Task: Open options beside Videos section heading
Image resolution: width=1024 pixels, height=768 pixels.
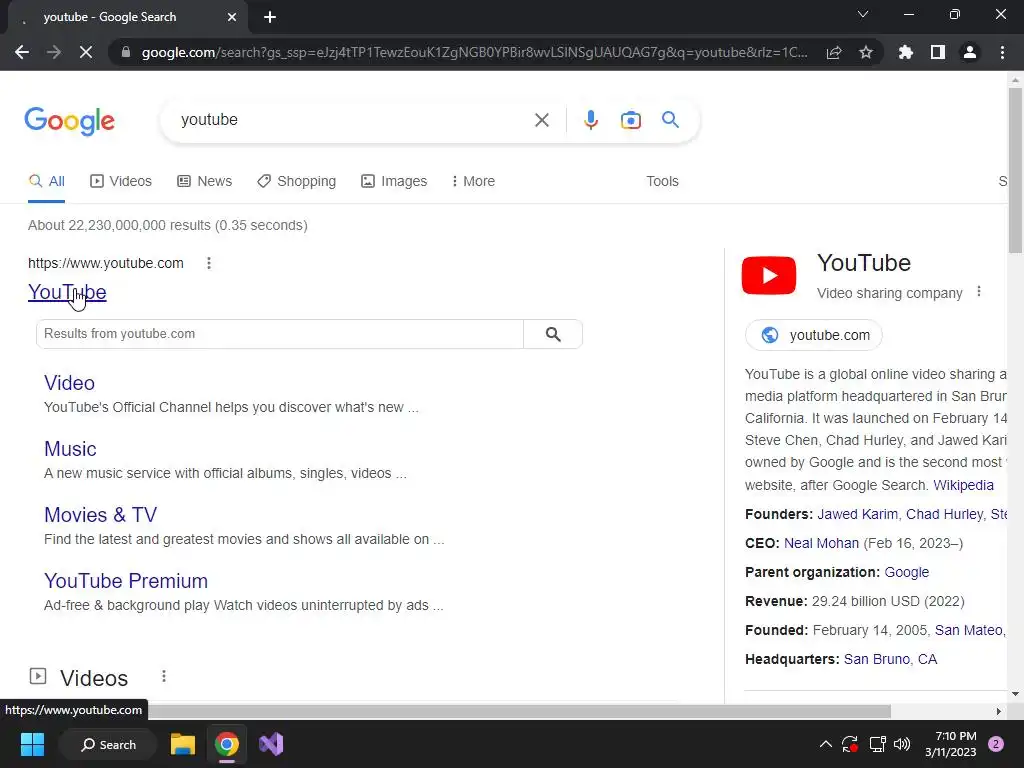Action: tap(164, 677)
